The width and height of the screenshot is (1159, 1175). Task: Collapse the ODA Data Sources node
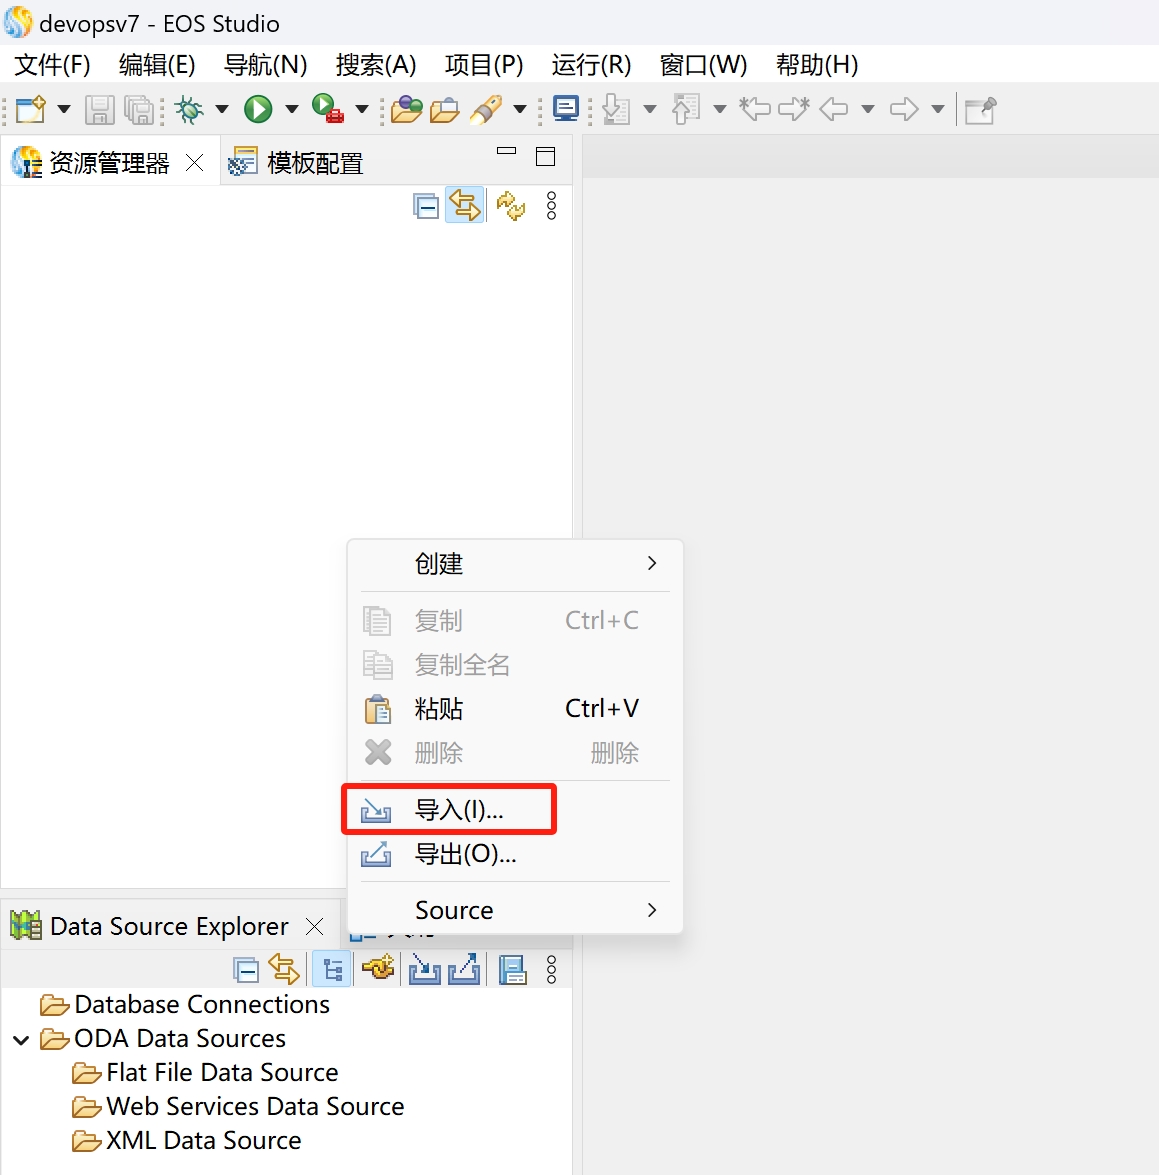tap(22, 1039)
